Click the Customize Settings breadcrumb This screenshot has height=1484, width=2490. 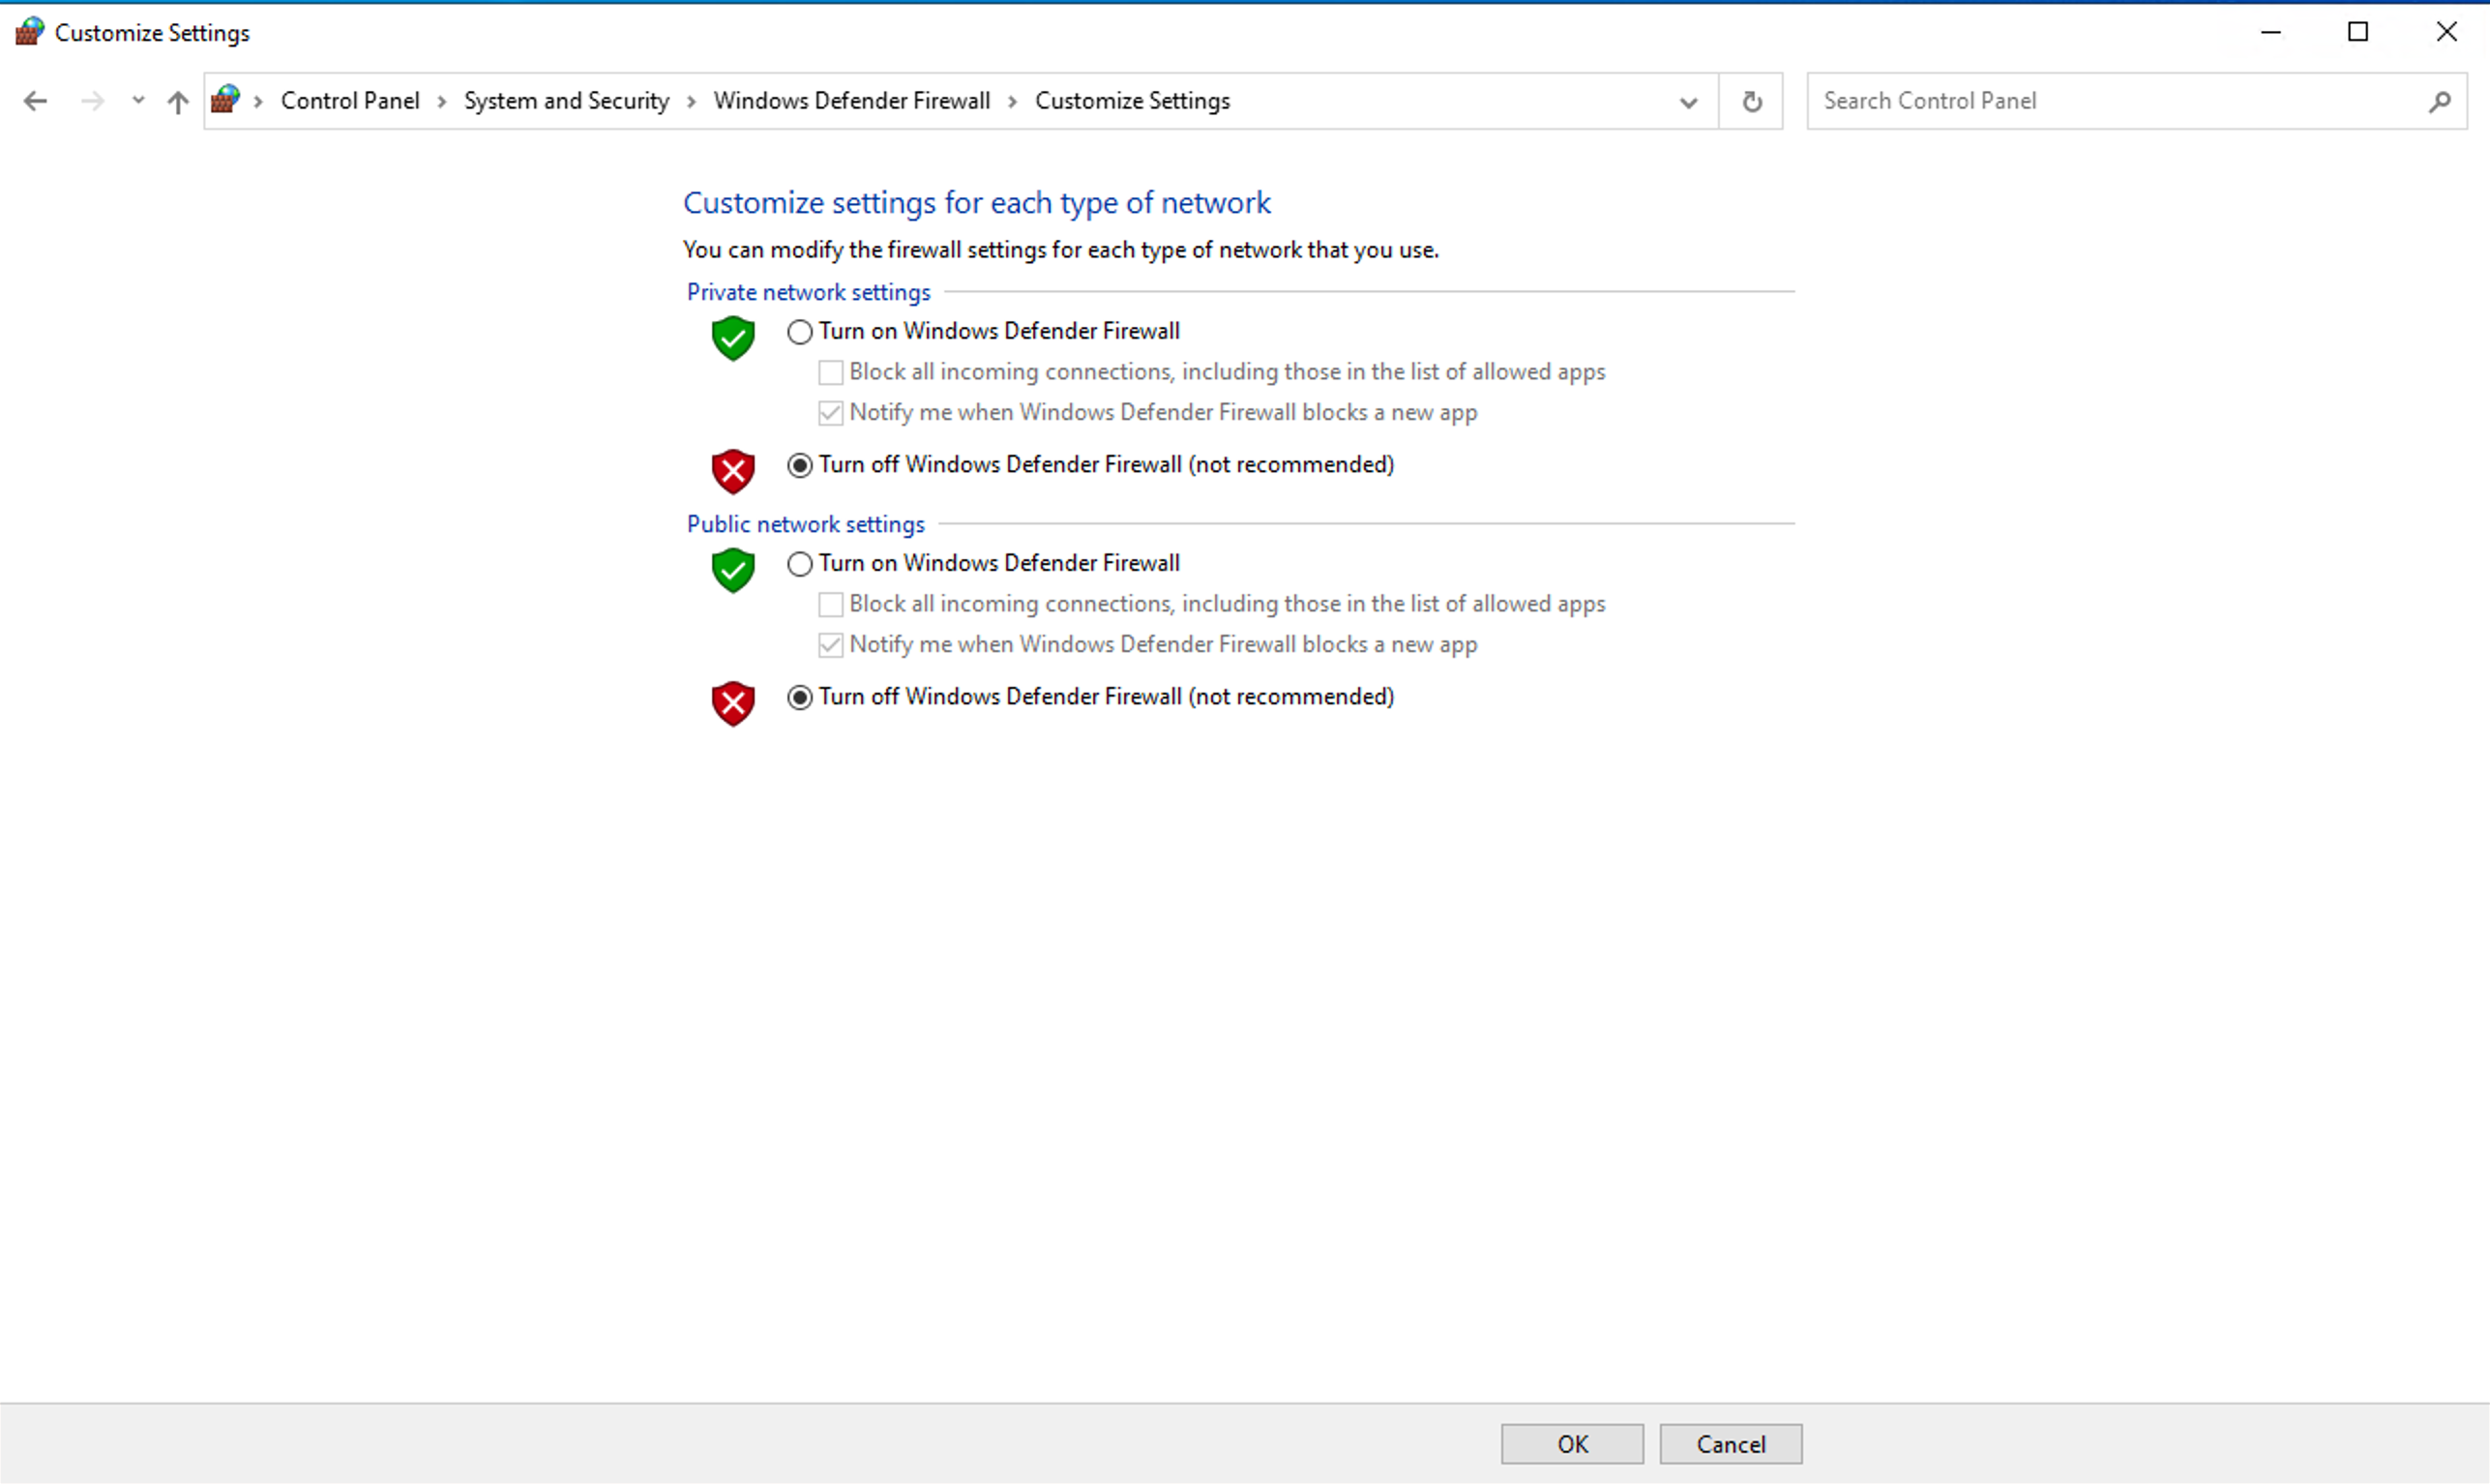[1132, 101]
